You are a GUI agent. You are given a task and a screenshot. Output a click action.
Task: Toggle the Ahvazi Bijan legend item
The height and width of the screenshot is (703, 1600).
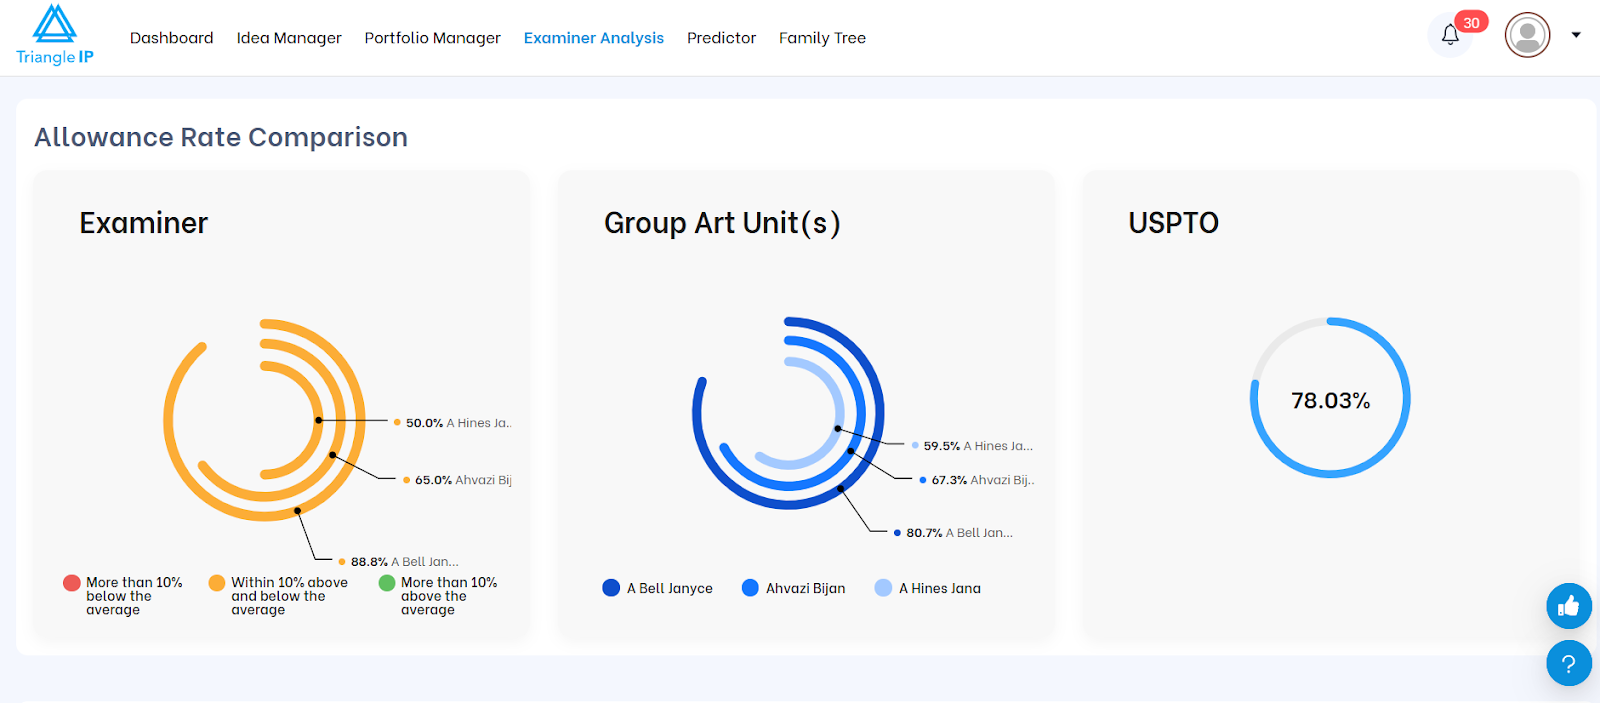click(794, 588)
